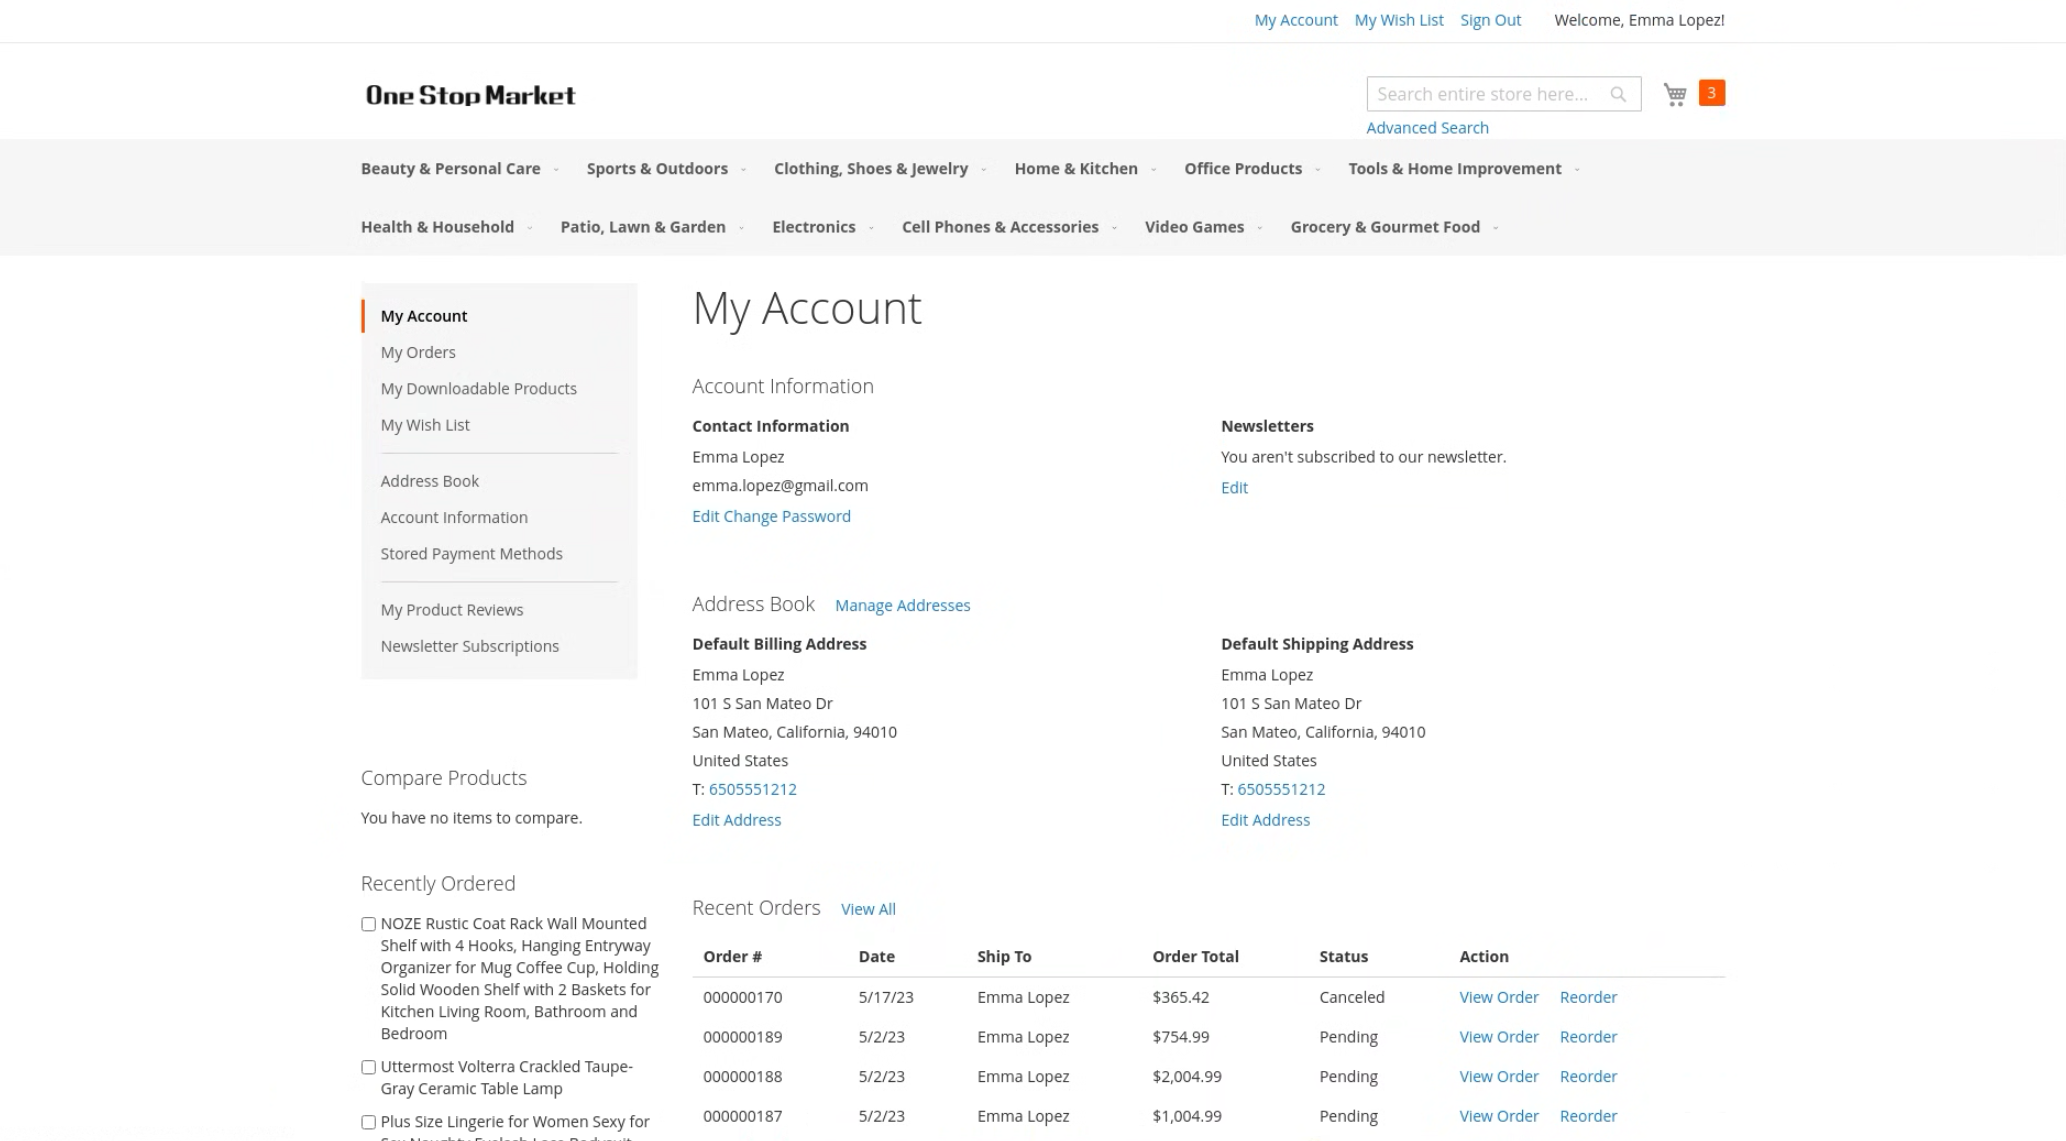
Task: View order 000000189
Action: pyautogui.click(x=1498, y=1037)
